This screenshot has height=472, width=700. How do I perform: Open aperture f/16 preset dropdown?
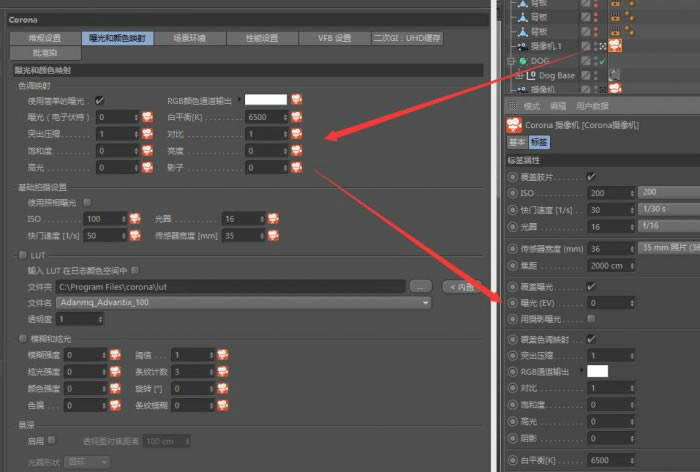[669, 226]
